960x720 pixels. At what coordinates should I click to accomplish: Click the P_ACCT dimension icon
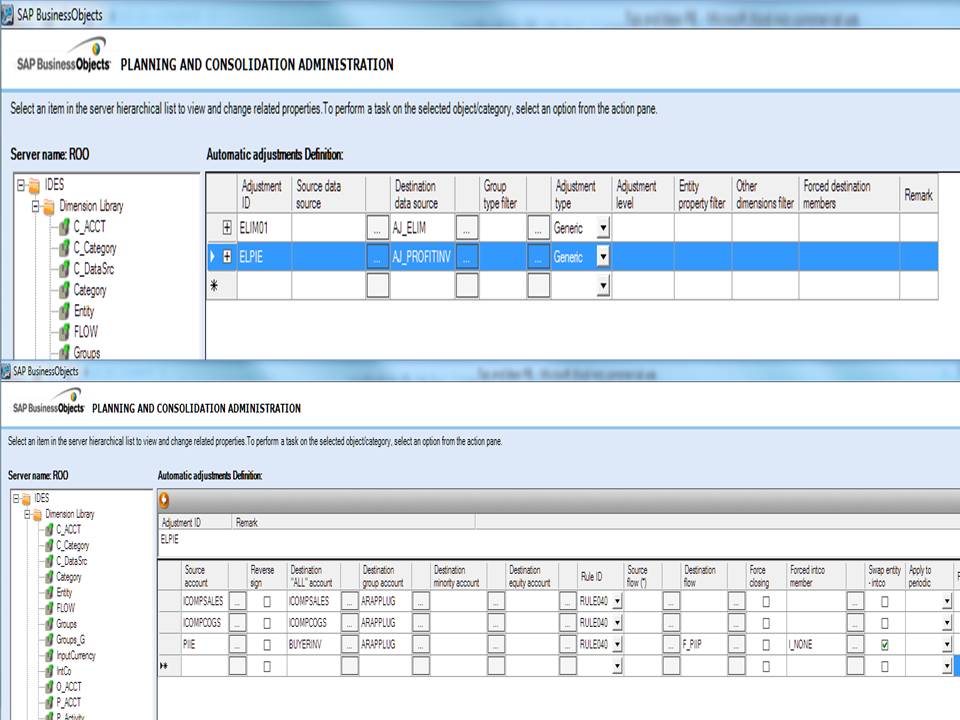click(x=48, y=702)
